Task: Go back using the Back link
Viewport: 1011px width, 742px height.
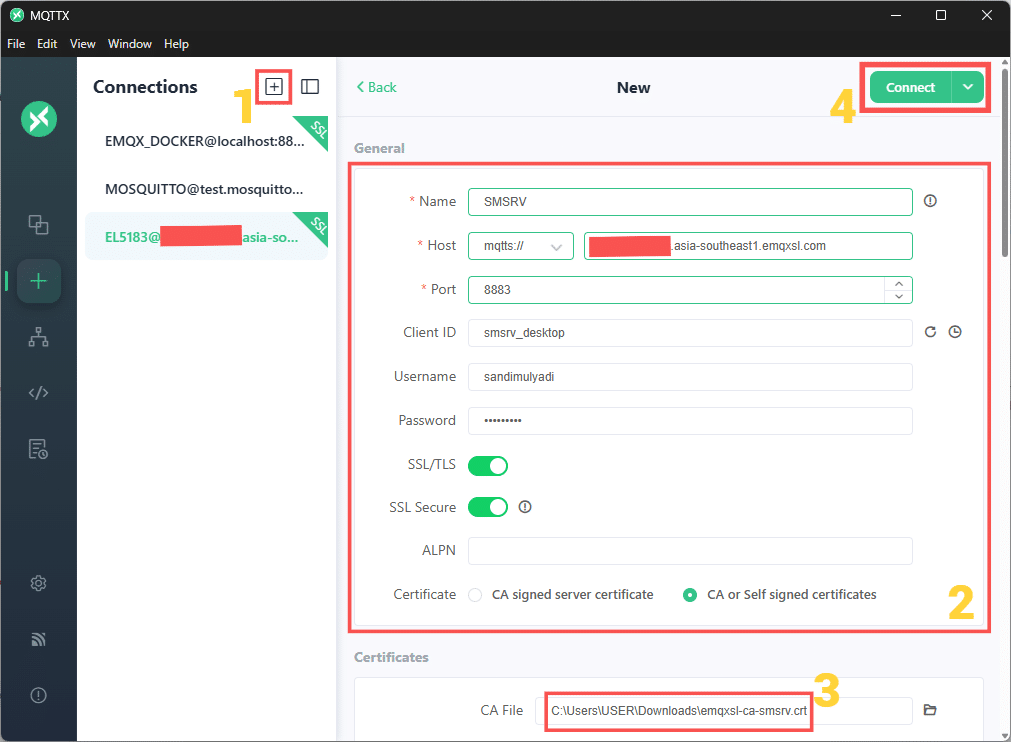Action: pyautogui.click(x=376, y=87)
